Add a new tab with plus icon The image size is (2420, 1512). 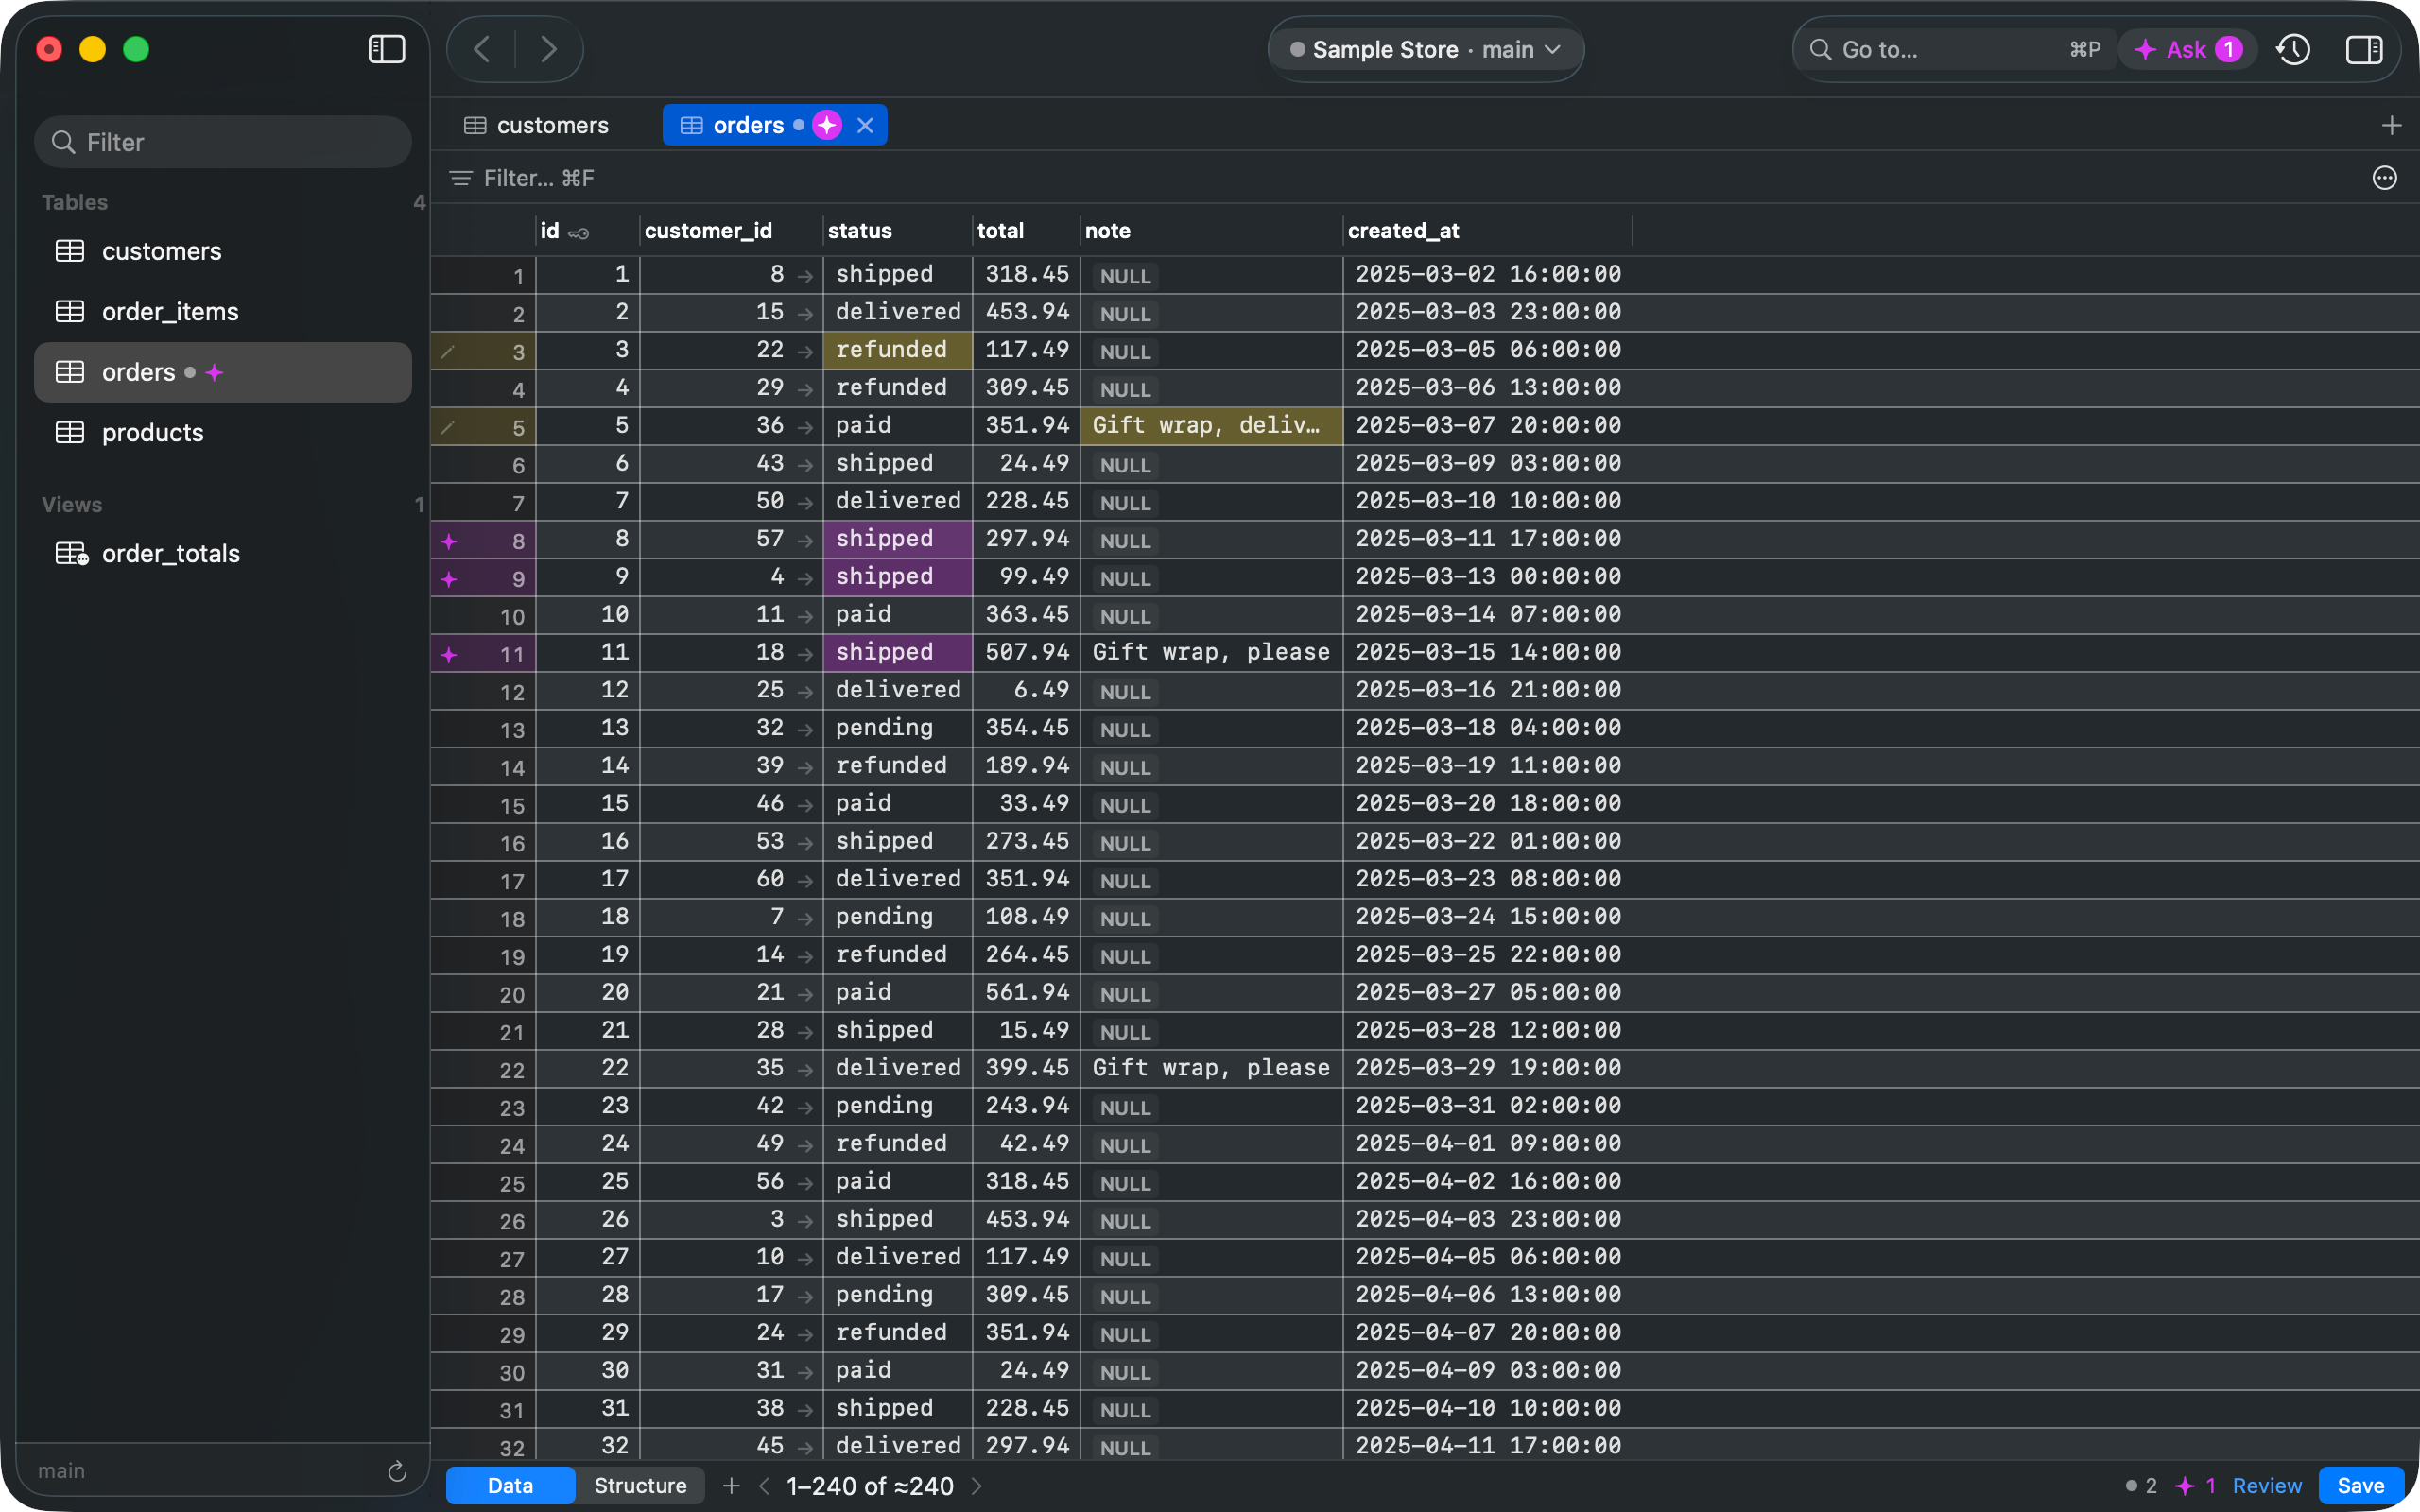click(2391, 125)
